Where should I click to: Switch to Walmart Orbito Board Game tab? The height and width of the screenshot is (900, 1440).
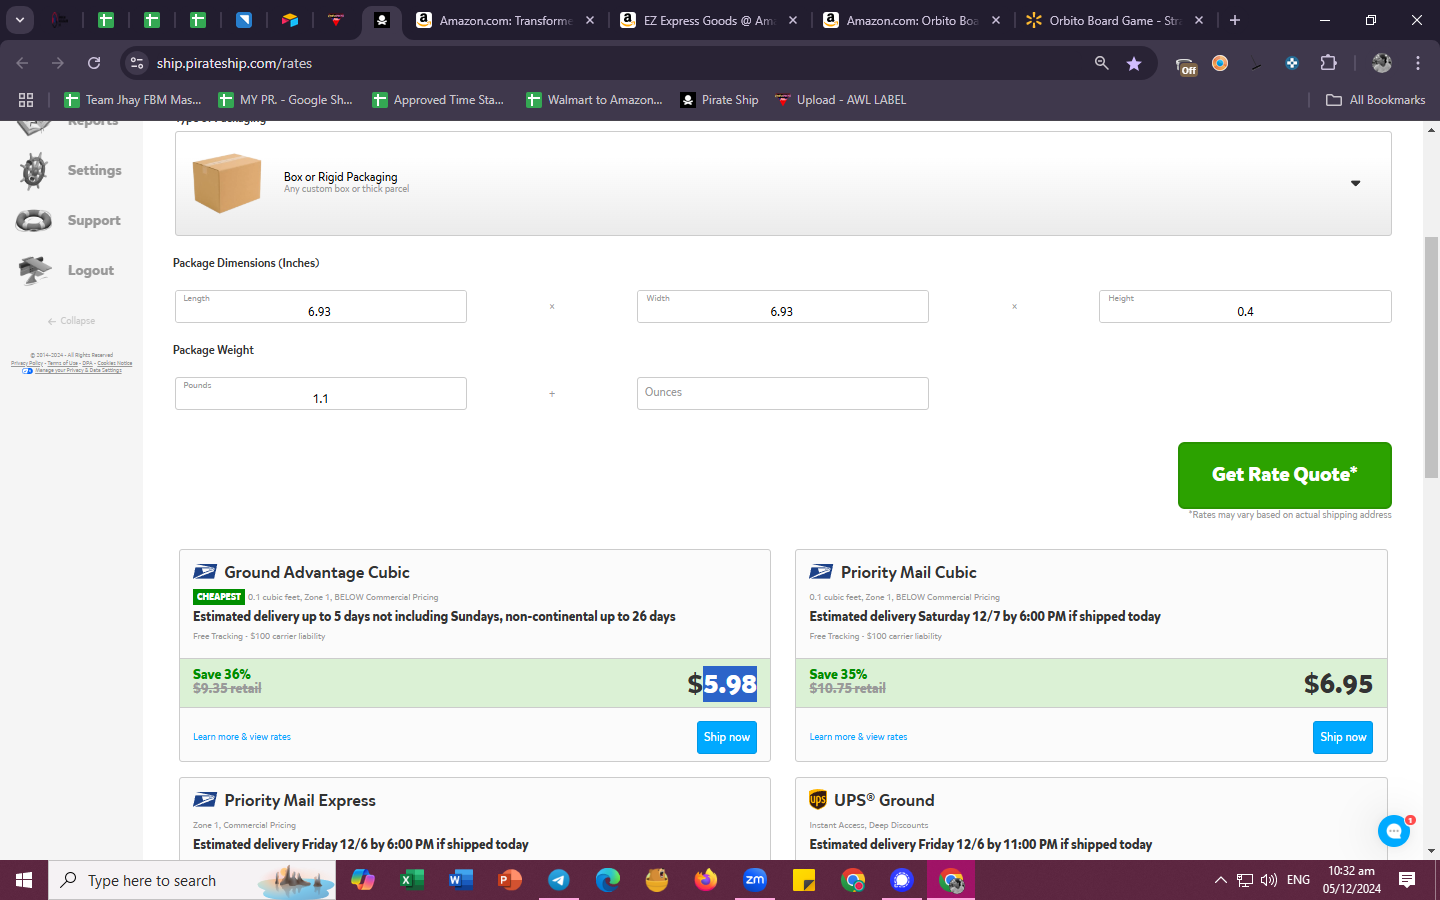[x=1115, y=20]
